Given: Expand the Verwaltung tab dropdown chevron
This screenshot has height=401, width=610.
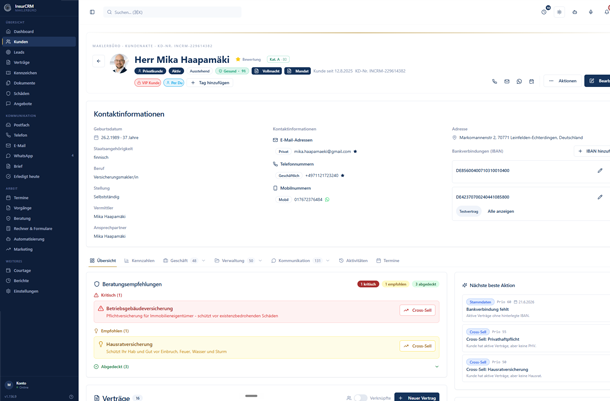Looking at the screenshot, I should 260,261.
